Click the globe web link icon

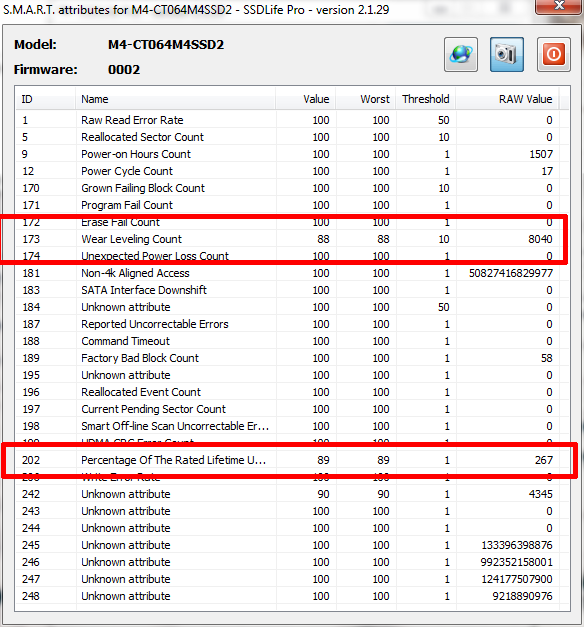pyautogui.click(x=461, y=54)
